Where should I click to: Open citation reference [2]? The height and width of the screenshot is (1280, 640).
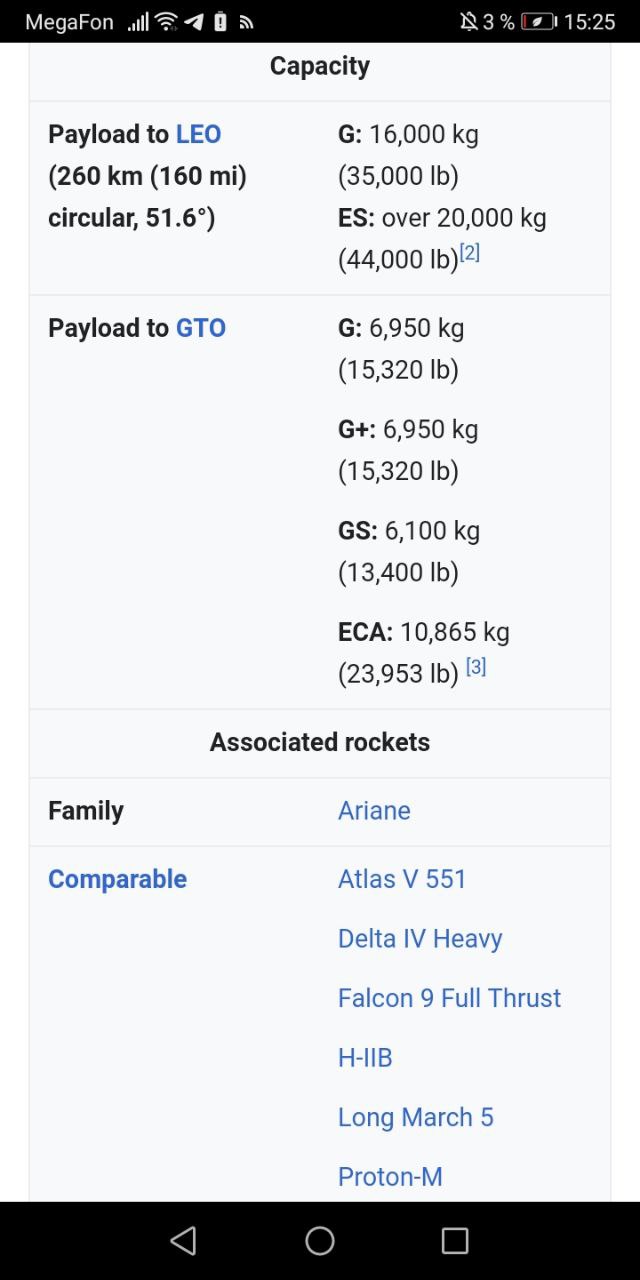click(x=470, y=253)
